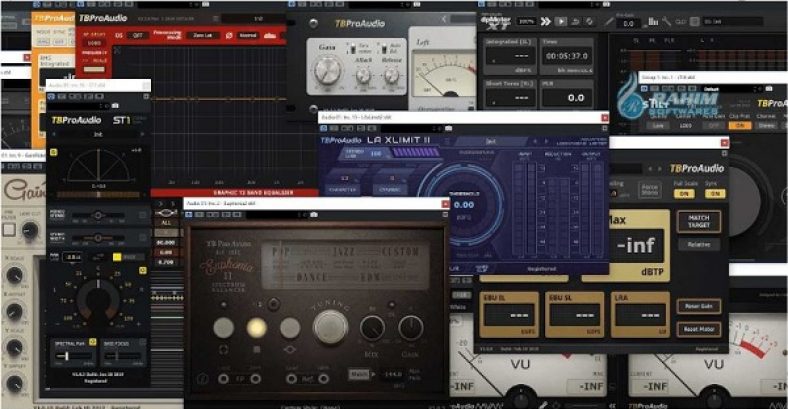This screenshot has height=409, width=788.
Task: Open the 100% zoom selector in dpMeter toolbar
Action: pos(526,22)
